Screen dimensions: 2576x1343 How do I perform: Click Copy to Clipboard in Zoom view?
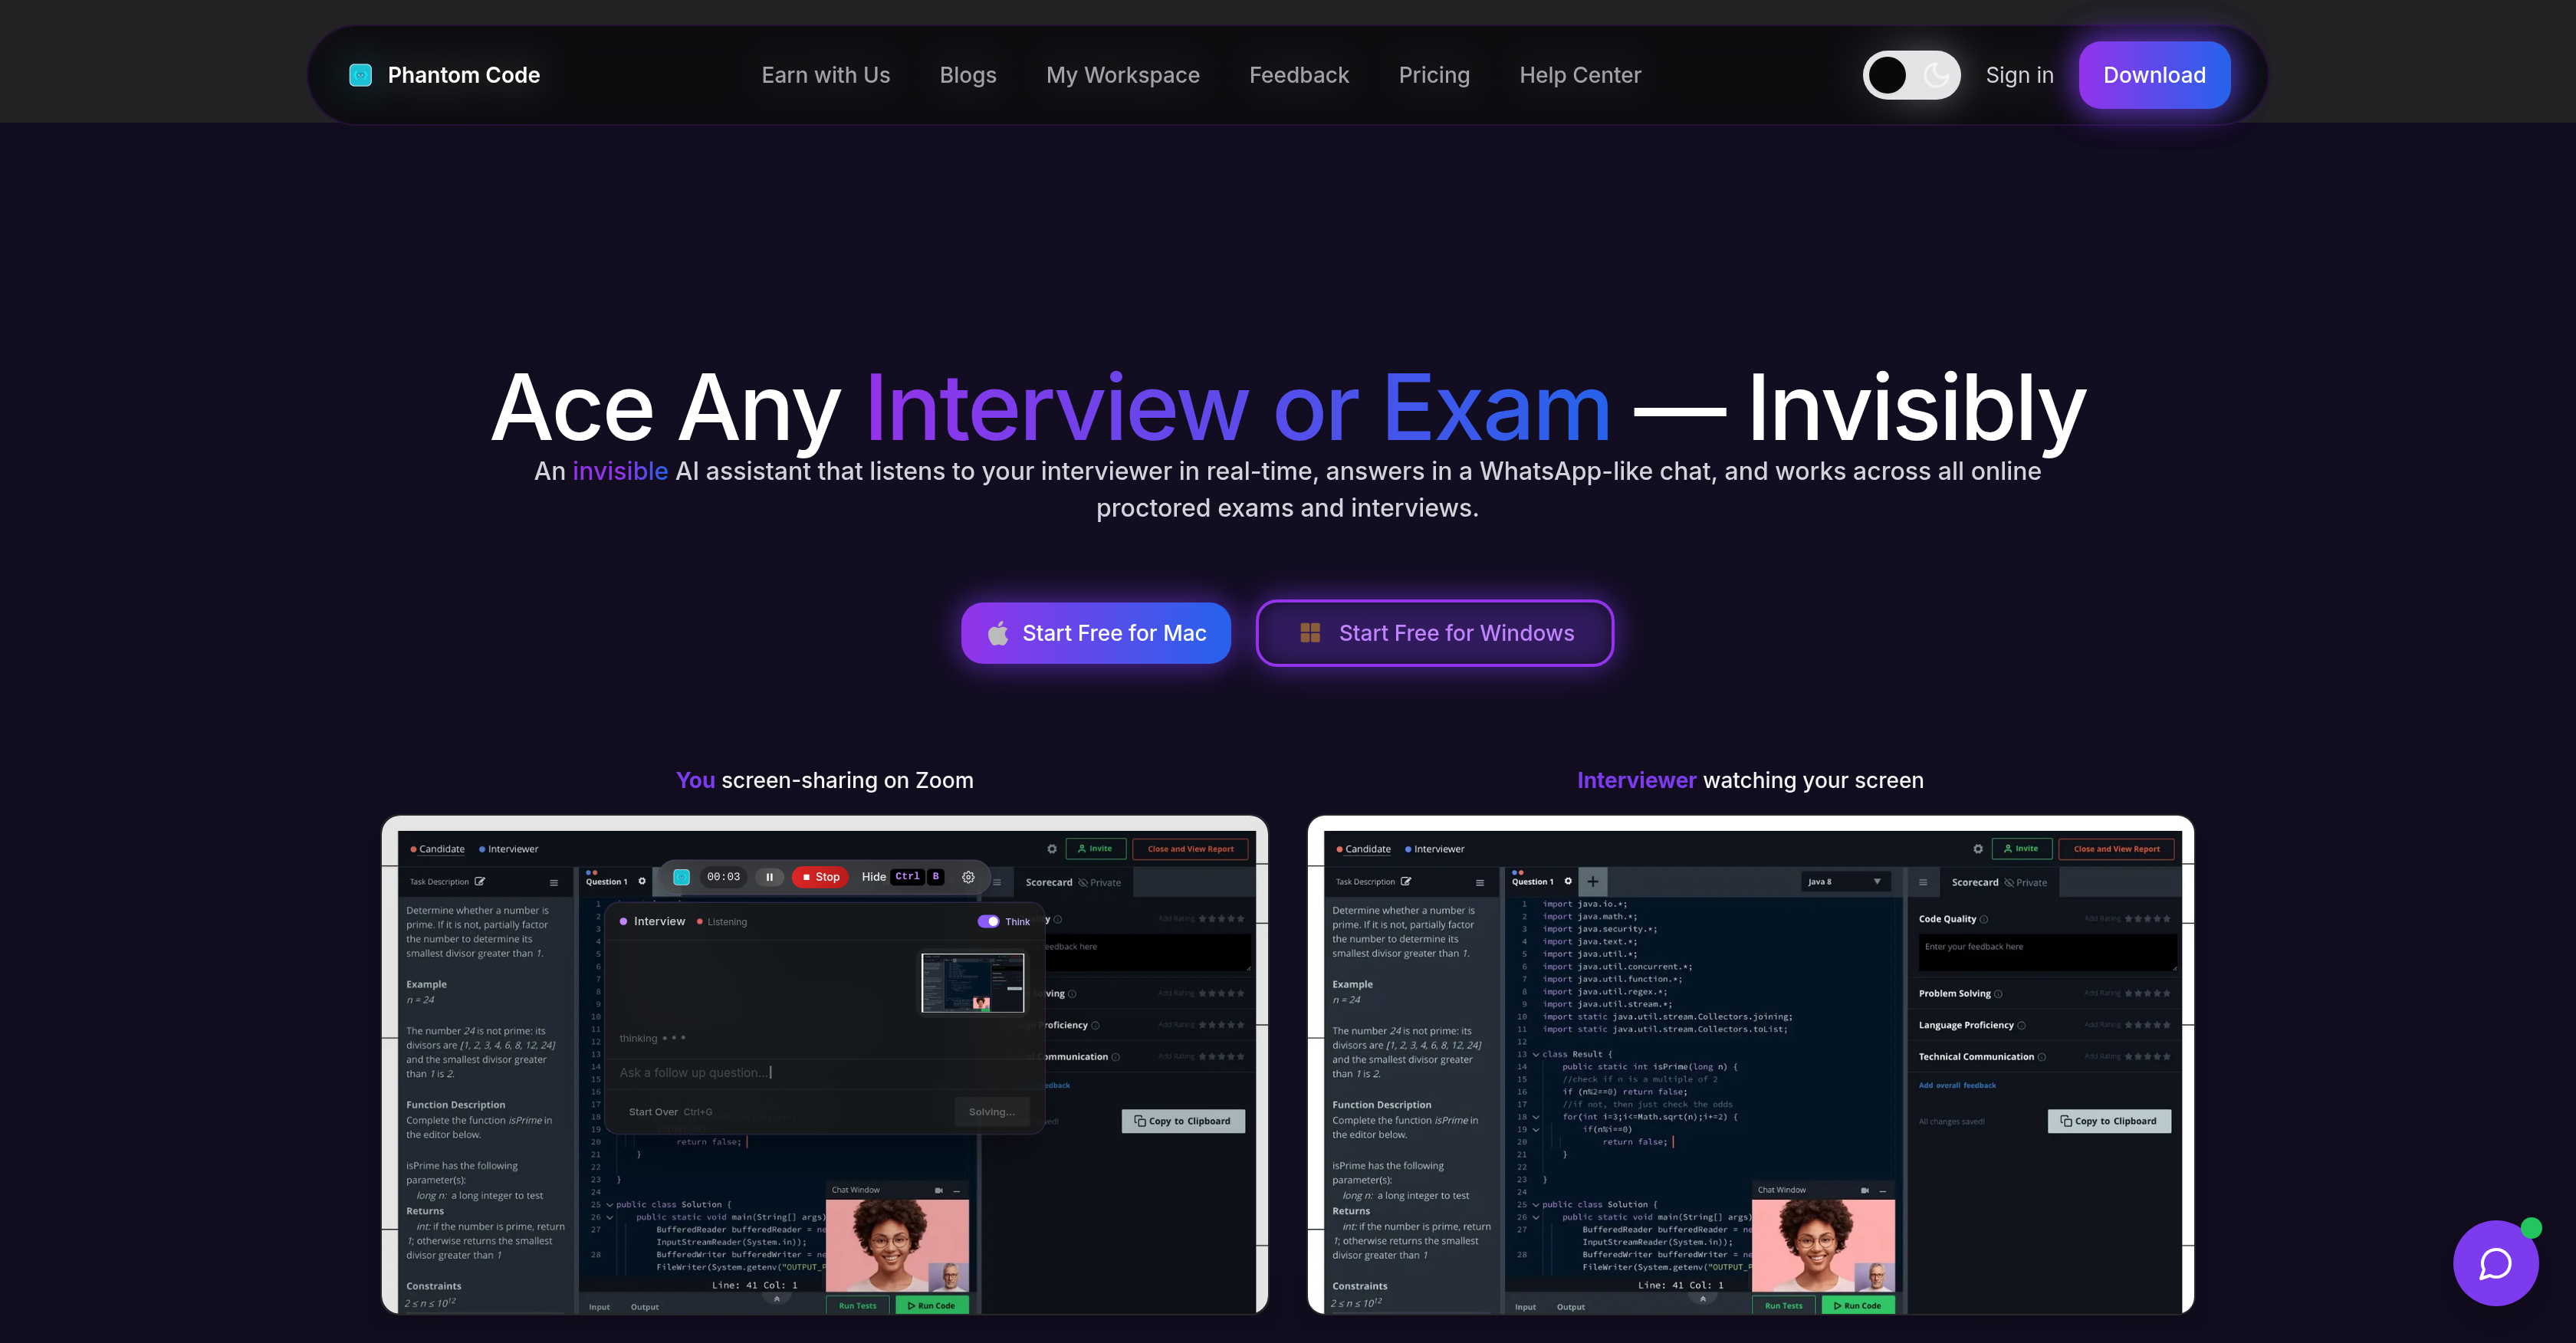click(x=1182, y=1121)
